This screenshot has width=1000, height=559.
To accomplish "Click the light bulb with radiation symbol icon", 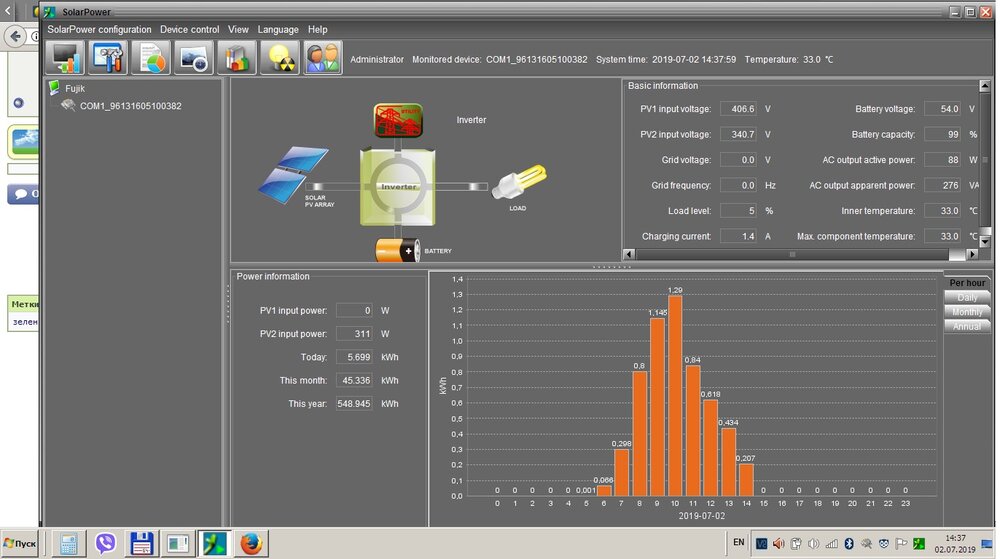I will tap(280, 58).
